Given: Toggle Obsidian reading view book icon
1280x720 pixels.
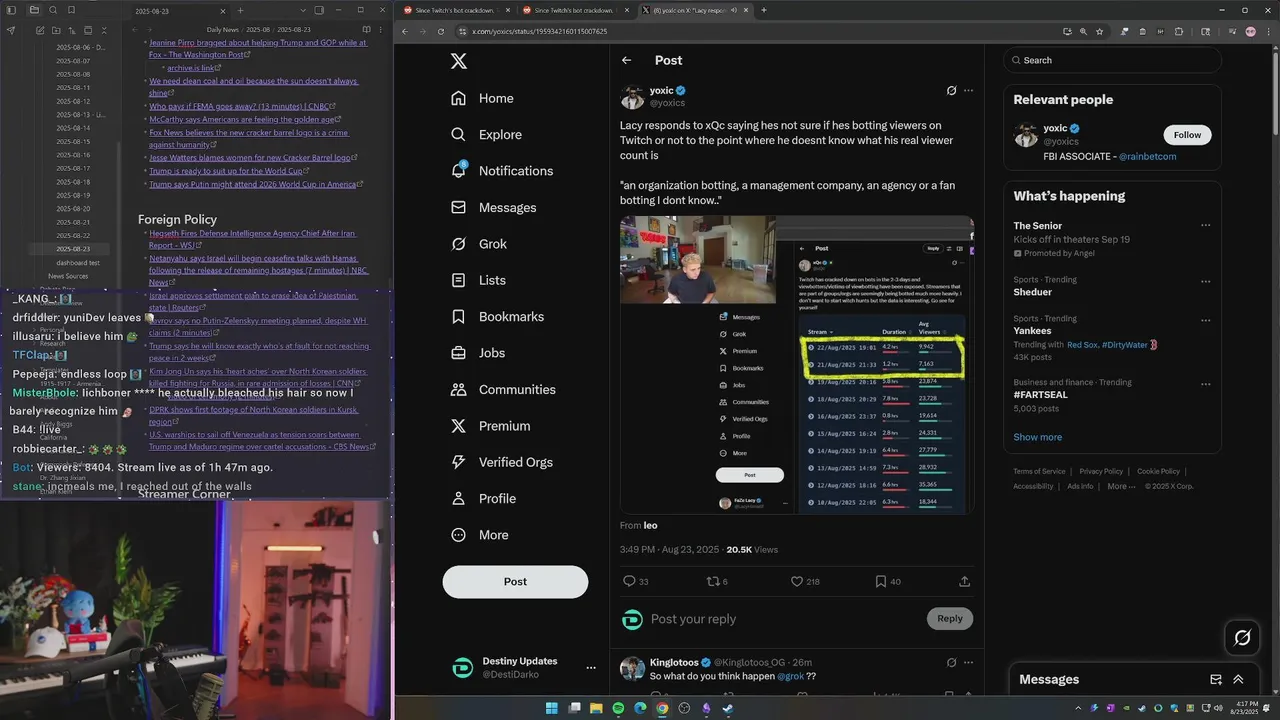Looking at the screenshot, I should tap(366, 30).
